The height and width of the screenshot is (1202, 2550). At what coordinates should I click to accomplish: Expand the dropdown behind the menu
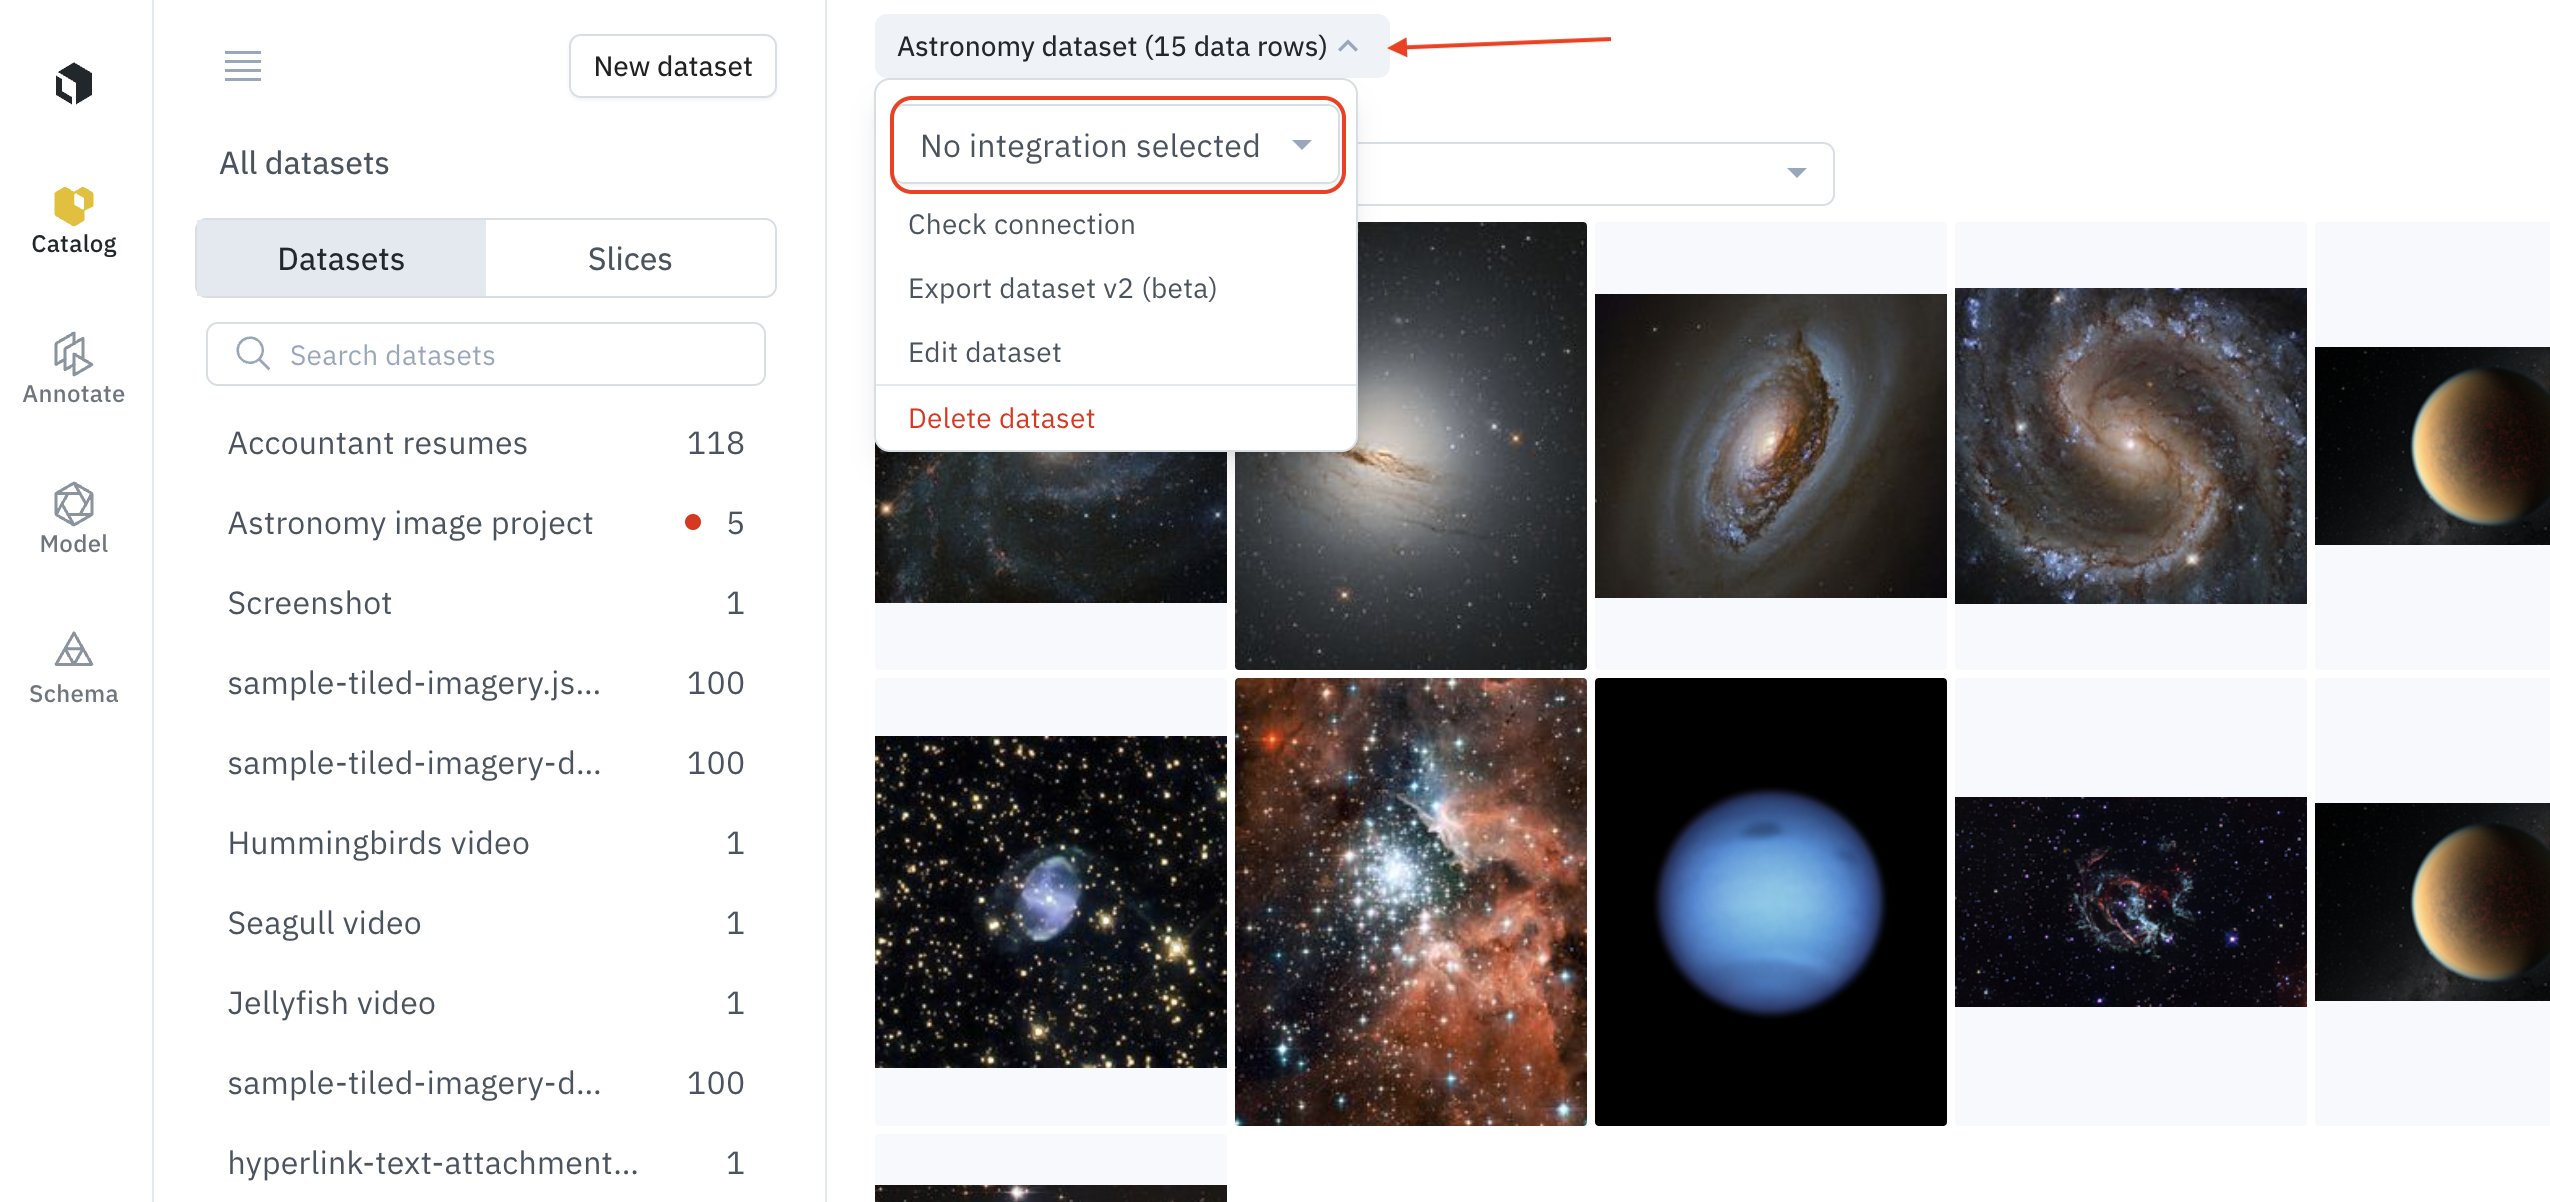1796,173
